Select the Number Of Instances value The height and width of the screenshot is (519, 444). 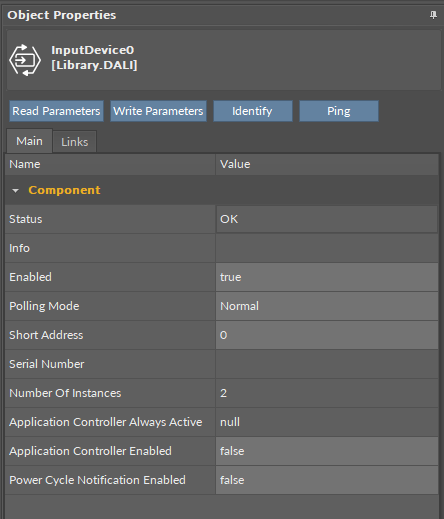click(327, 393)
